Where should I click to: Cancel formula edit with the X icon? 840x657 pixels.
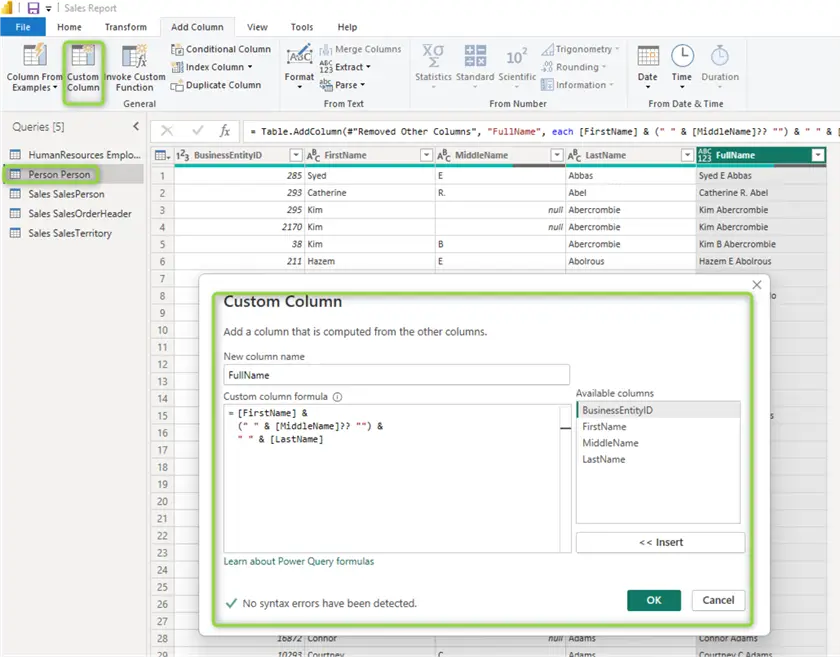167,131
